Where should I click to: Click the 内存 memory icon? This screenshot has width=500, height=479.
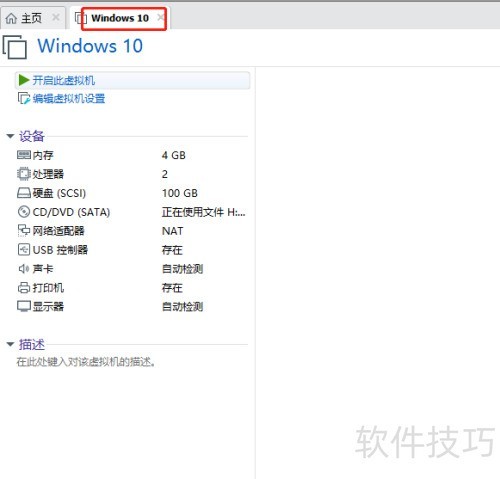[x=24, y=155]
